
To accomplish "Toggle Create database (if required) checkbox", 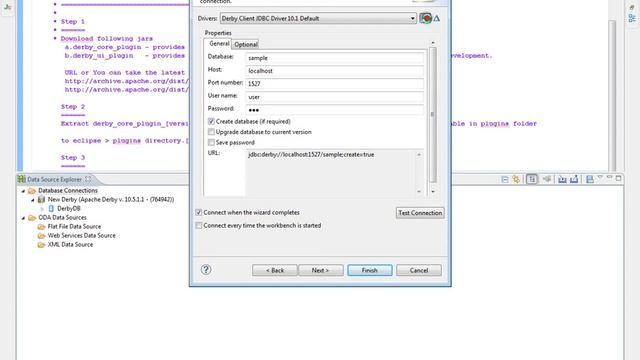I will coord(211,121).
